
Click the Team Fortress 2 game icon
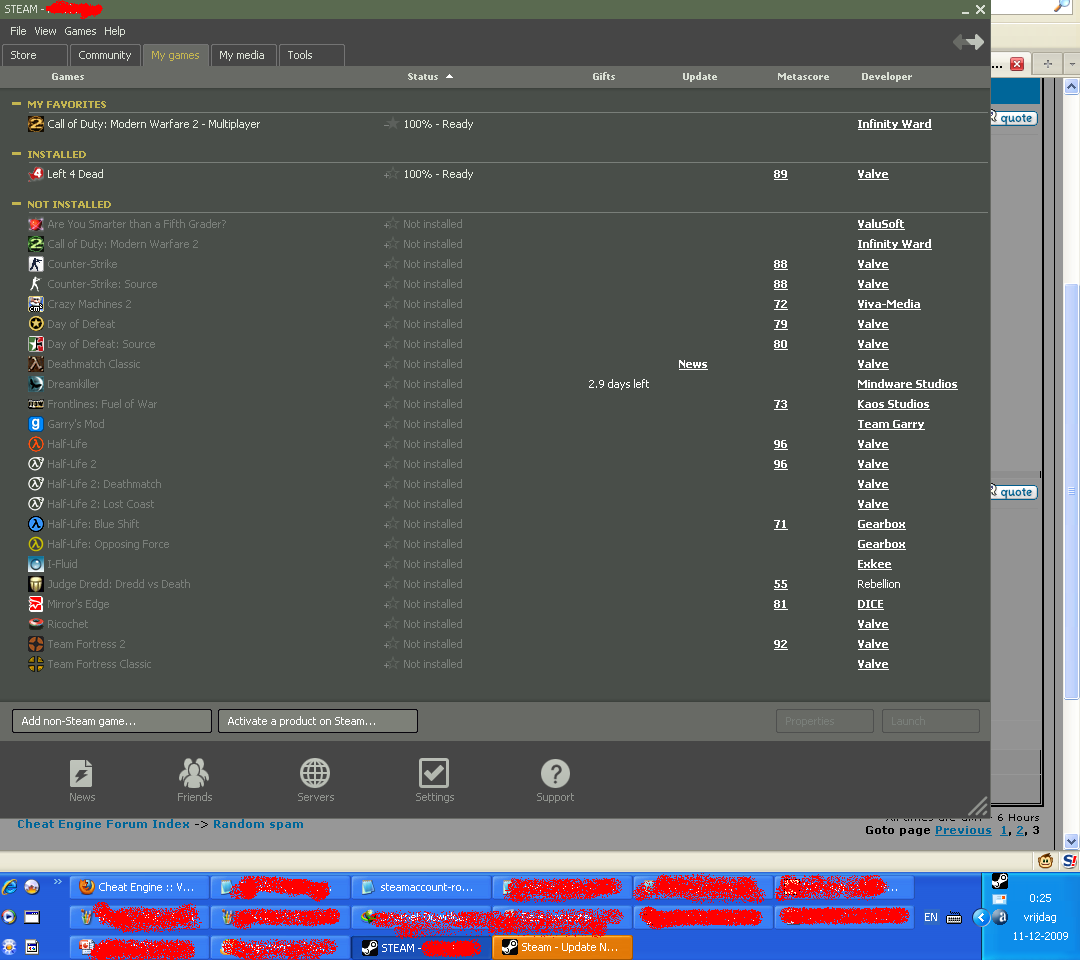(36, 644)
